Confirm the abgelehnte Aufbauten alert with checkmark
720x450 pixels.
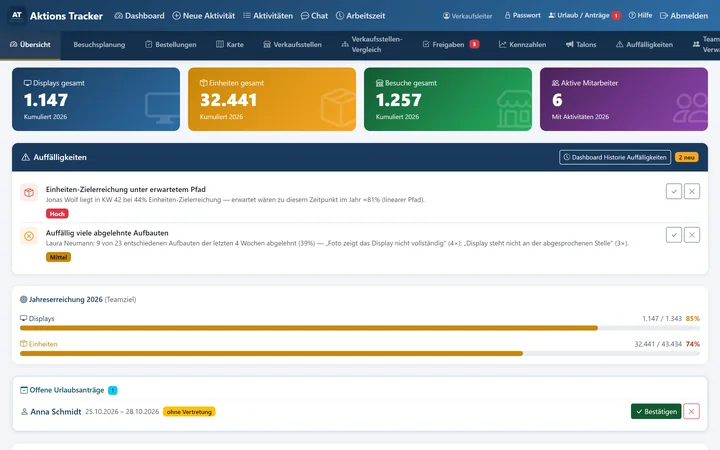point(674,235)
